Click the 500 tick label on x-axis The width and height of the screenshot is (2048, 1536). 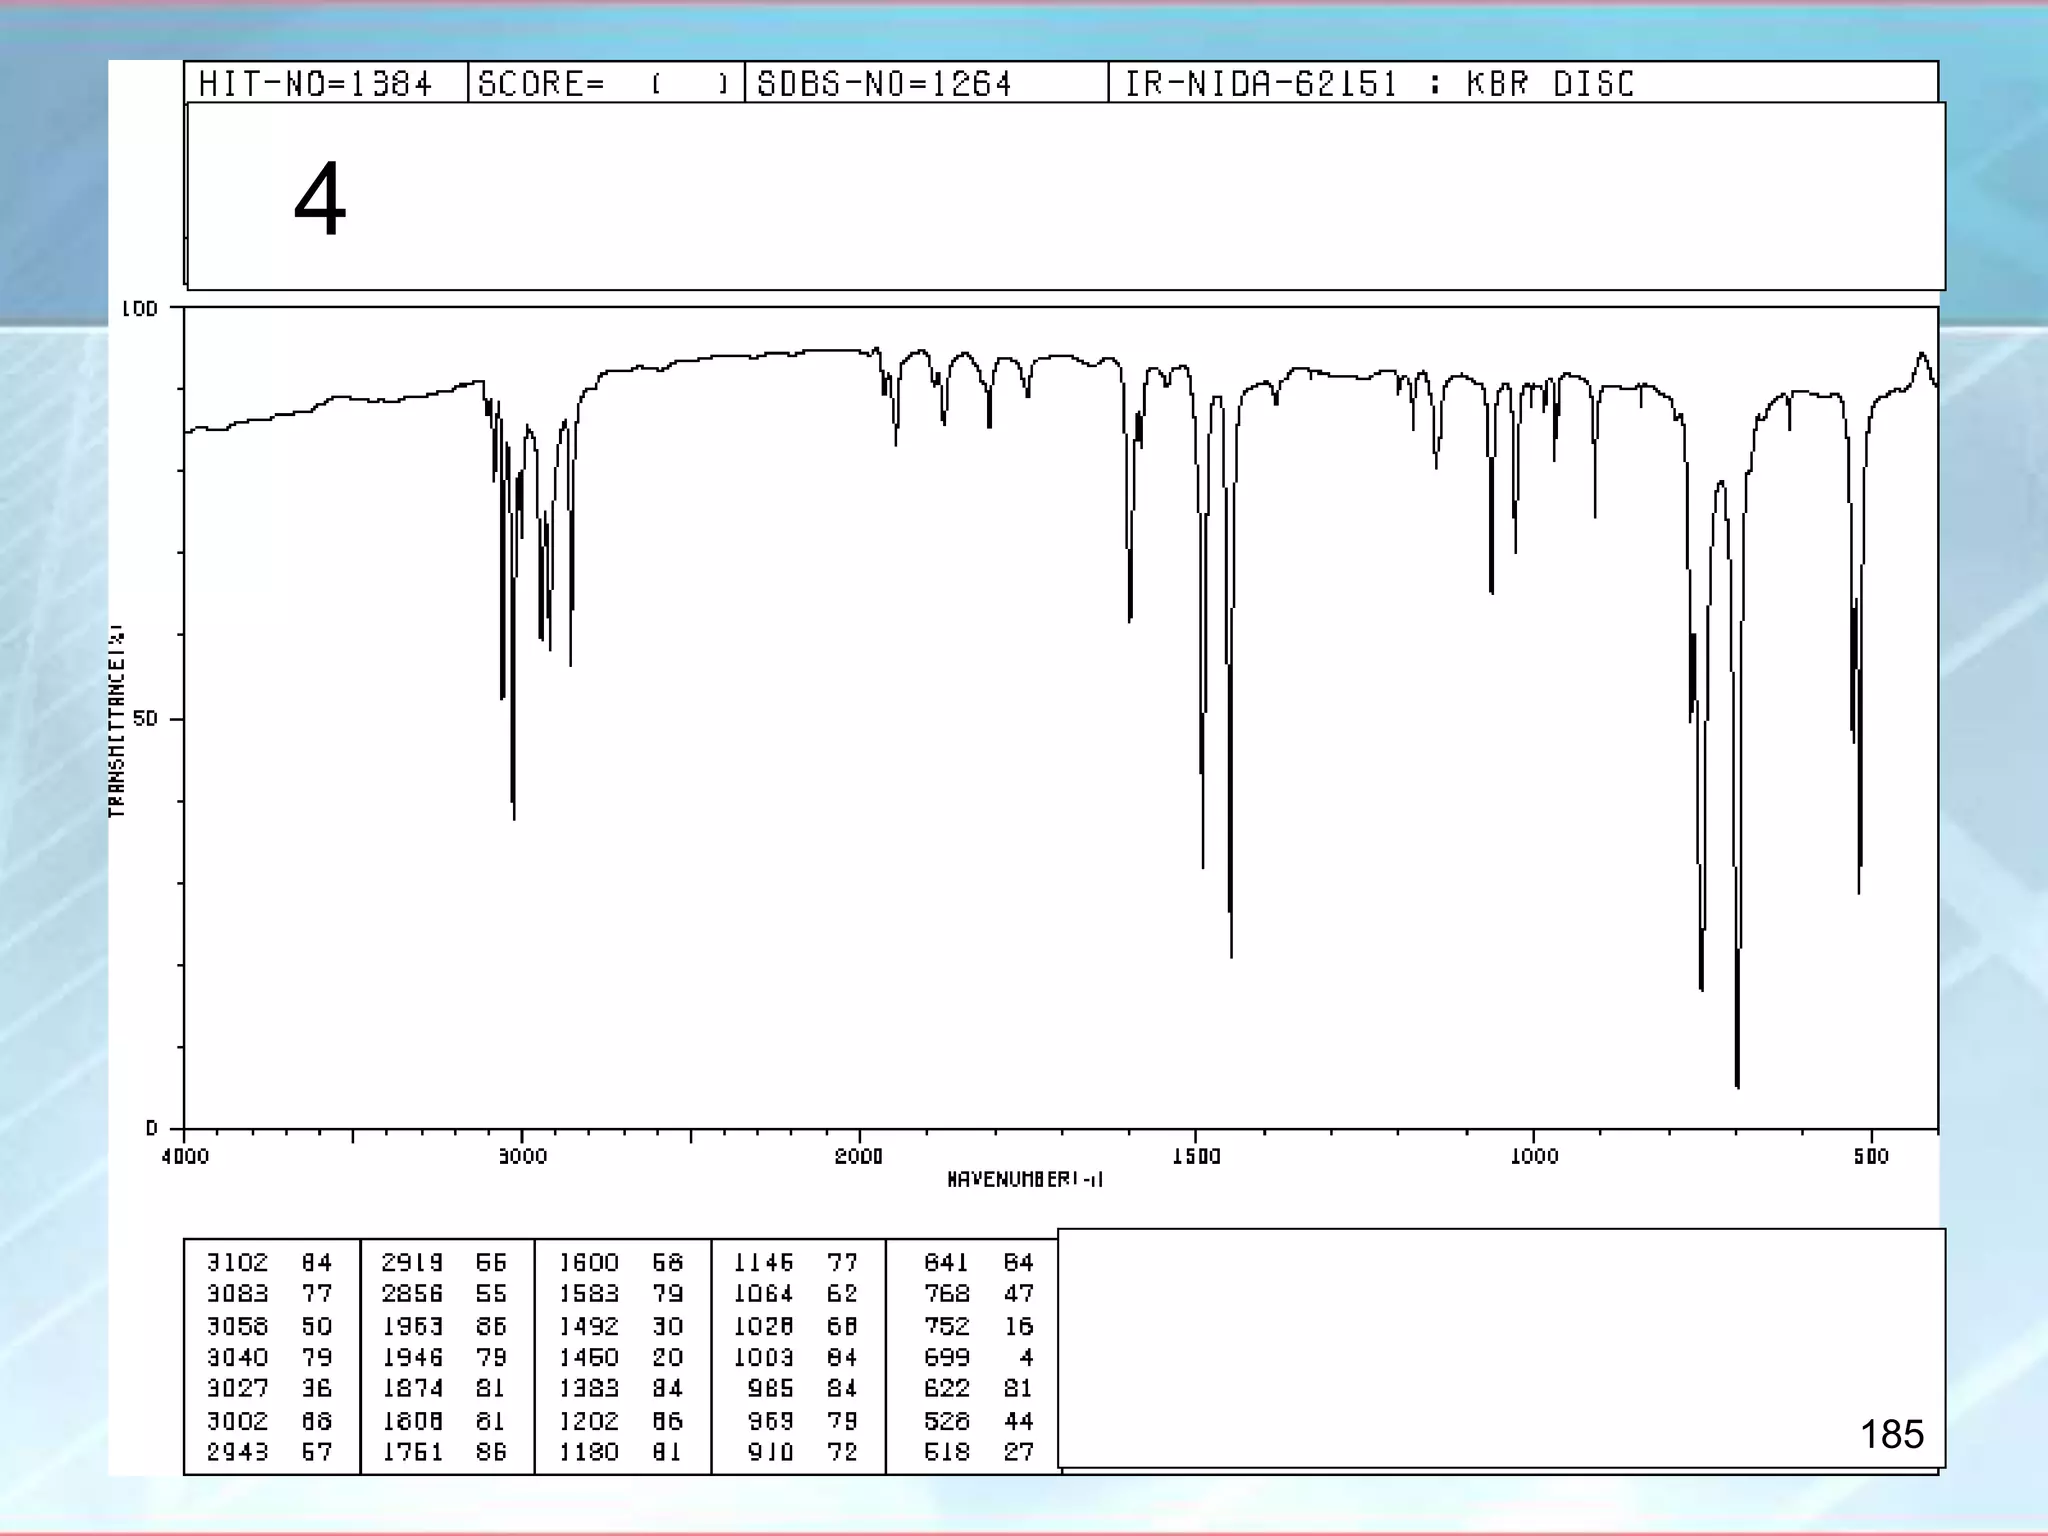(1871, 1157)
